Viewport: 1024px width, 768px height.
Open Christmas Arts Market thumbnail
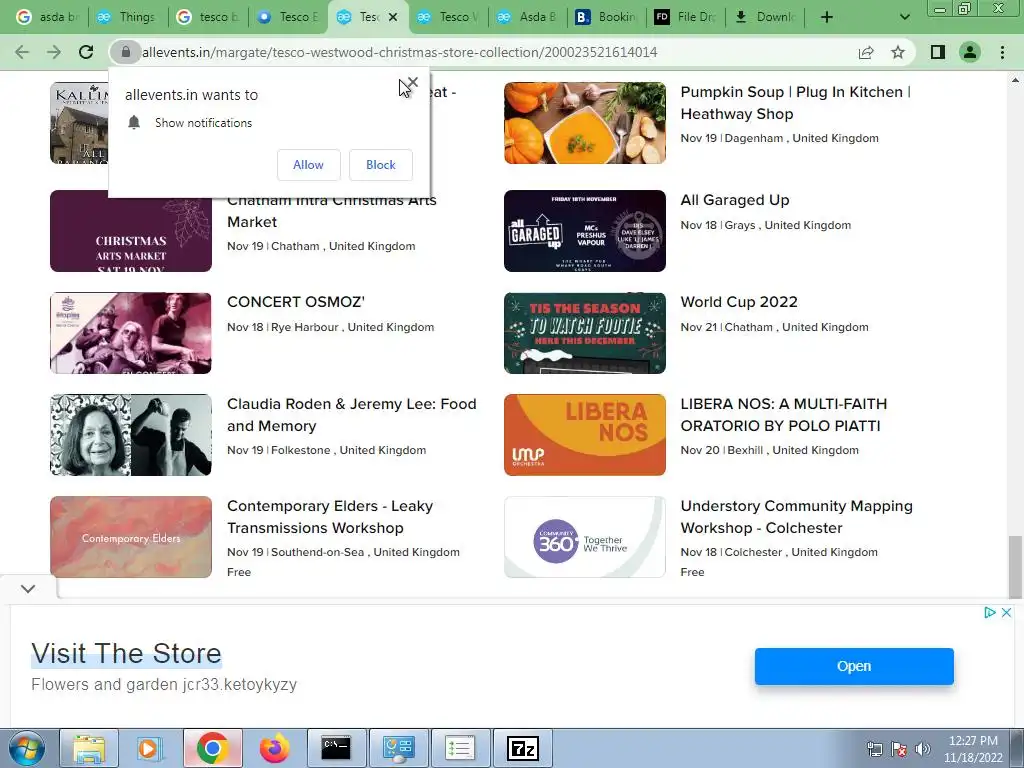[x=131, y=231]
